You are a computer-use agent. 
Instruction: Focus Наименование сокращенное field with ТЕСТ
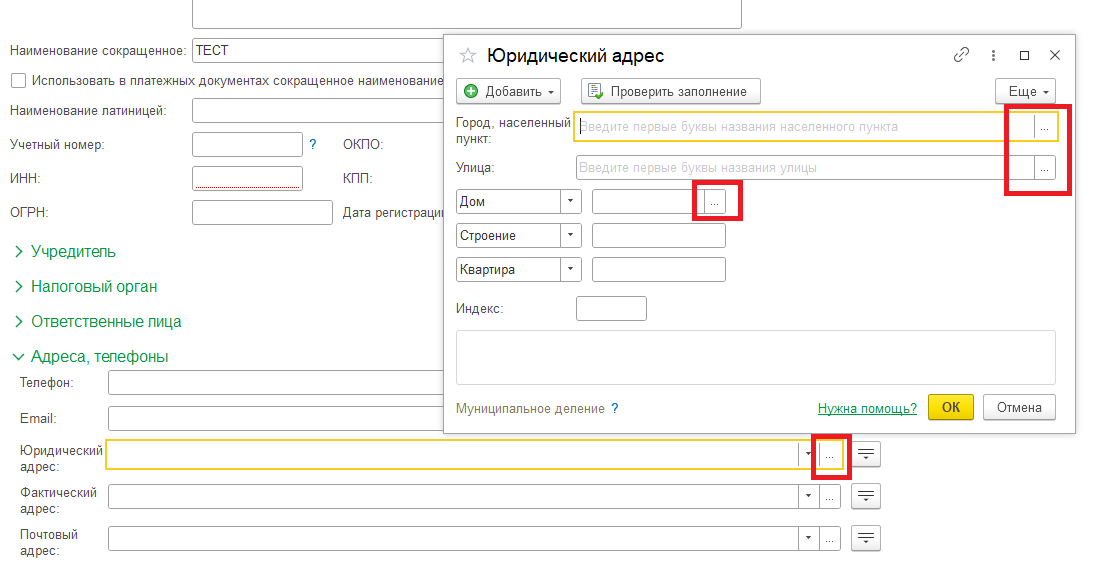318,50
